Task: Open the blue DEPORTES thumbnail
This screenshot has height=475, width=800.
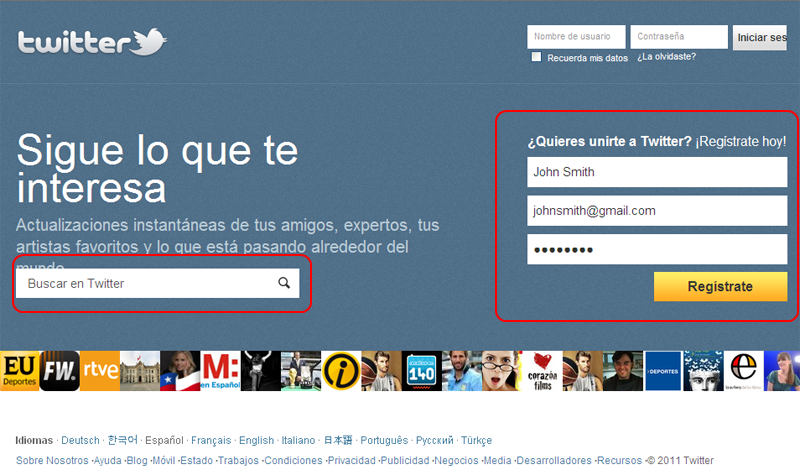Action: coord(663,371)
